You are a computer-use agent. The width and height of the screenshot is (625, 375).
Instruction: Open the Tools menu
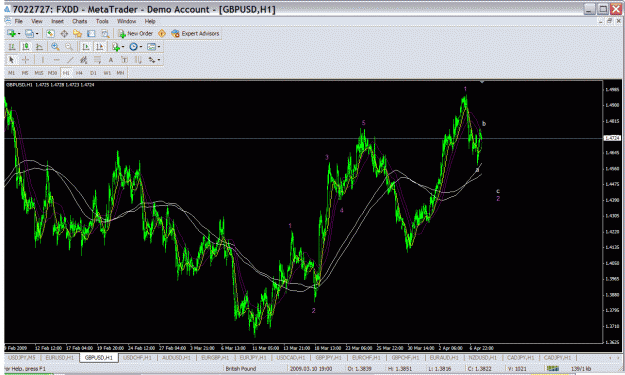pyautogui.click(x=102, y=21)
